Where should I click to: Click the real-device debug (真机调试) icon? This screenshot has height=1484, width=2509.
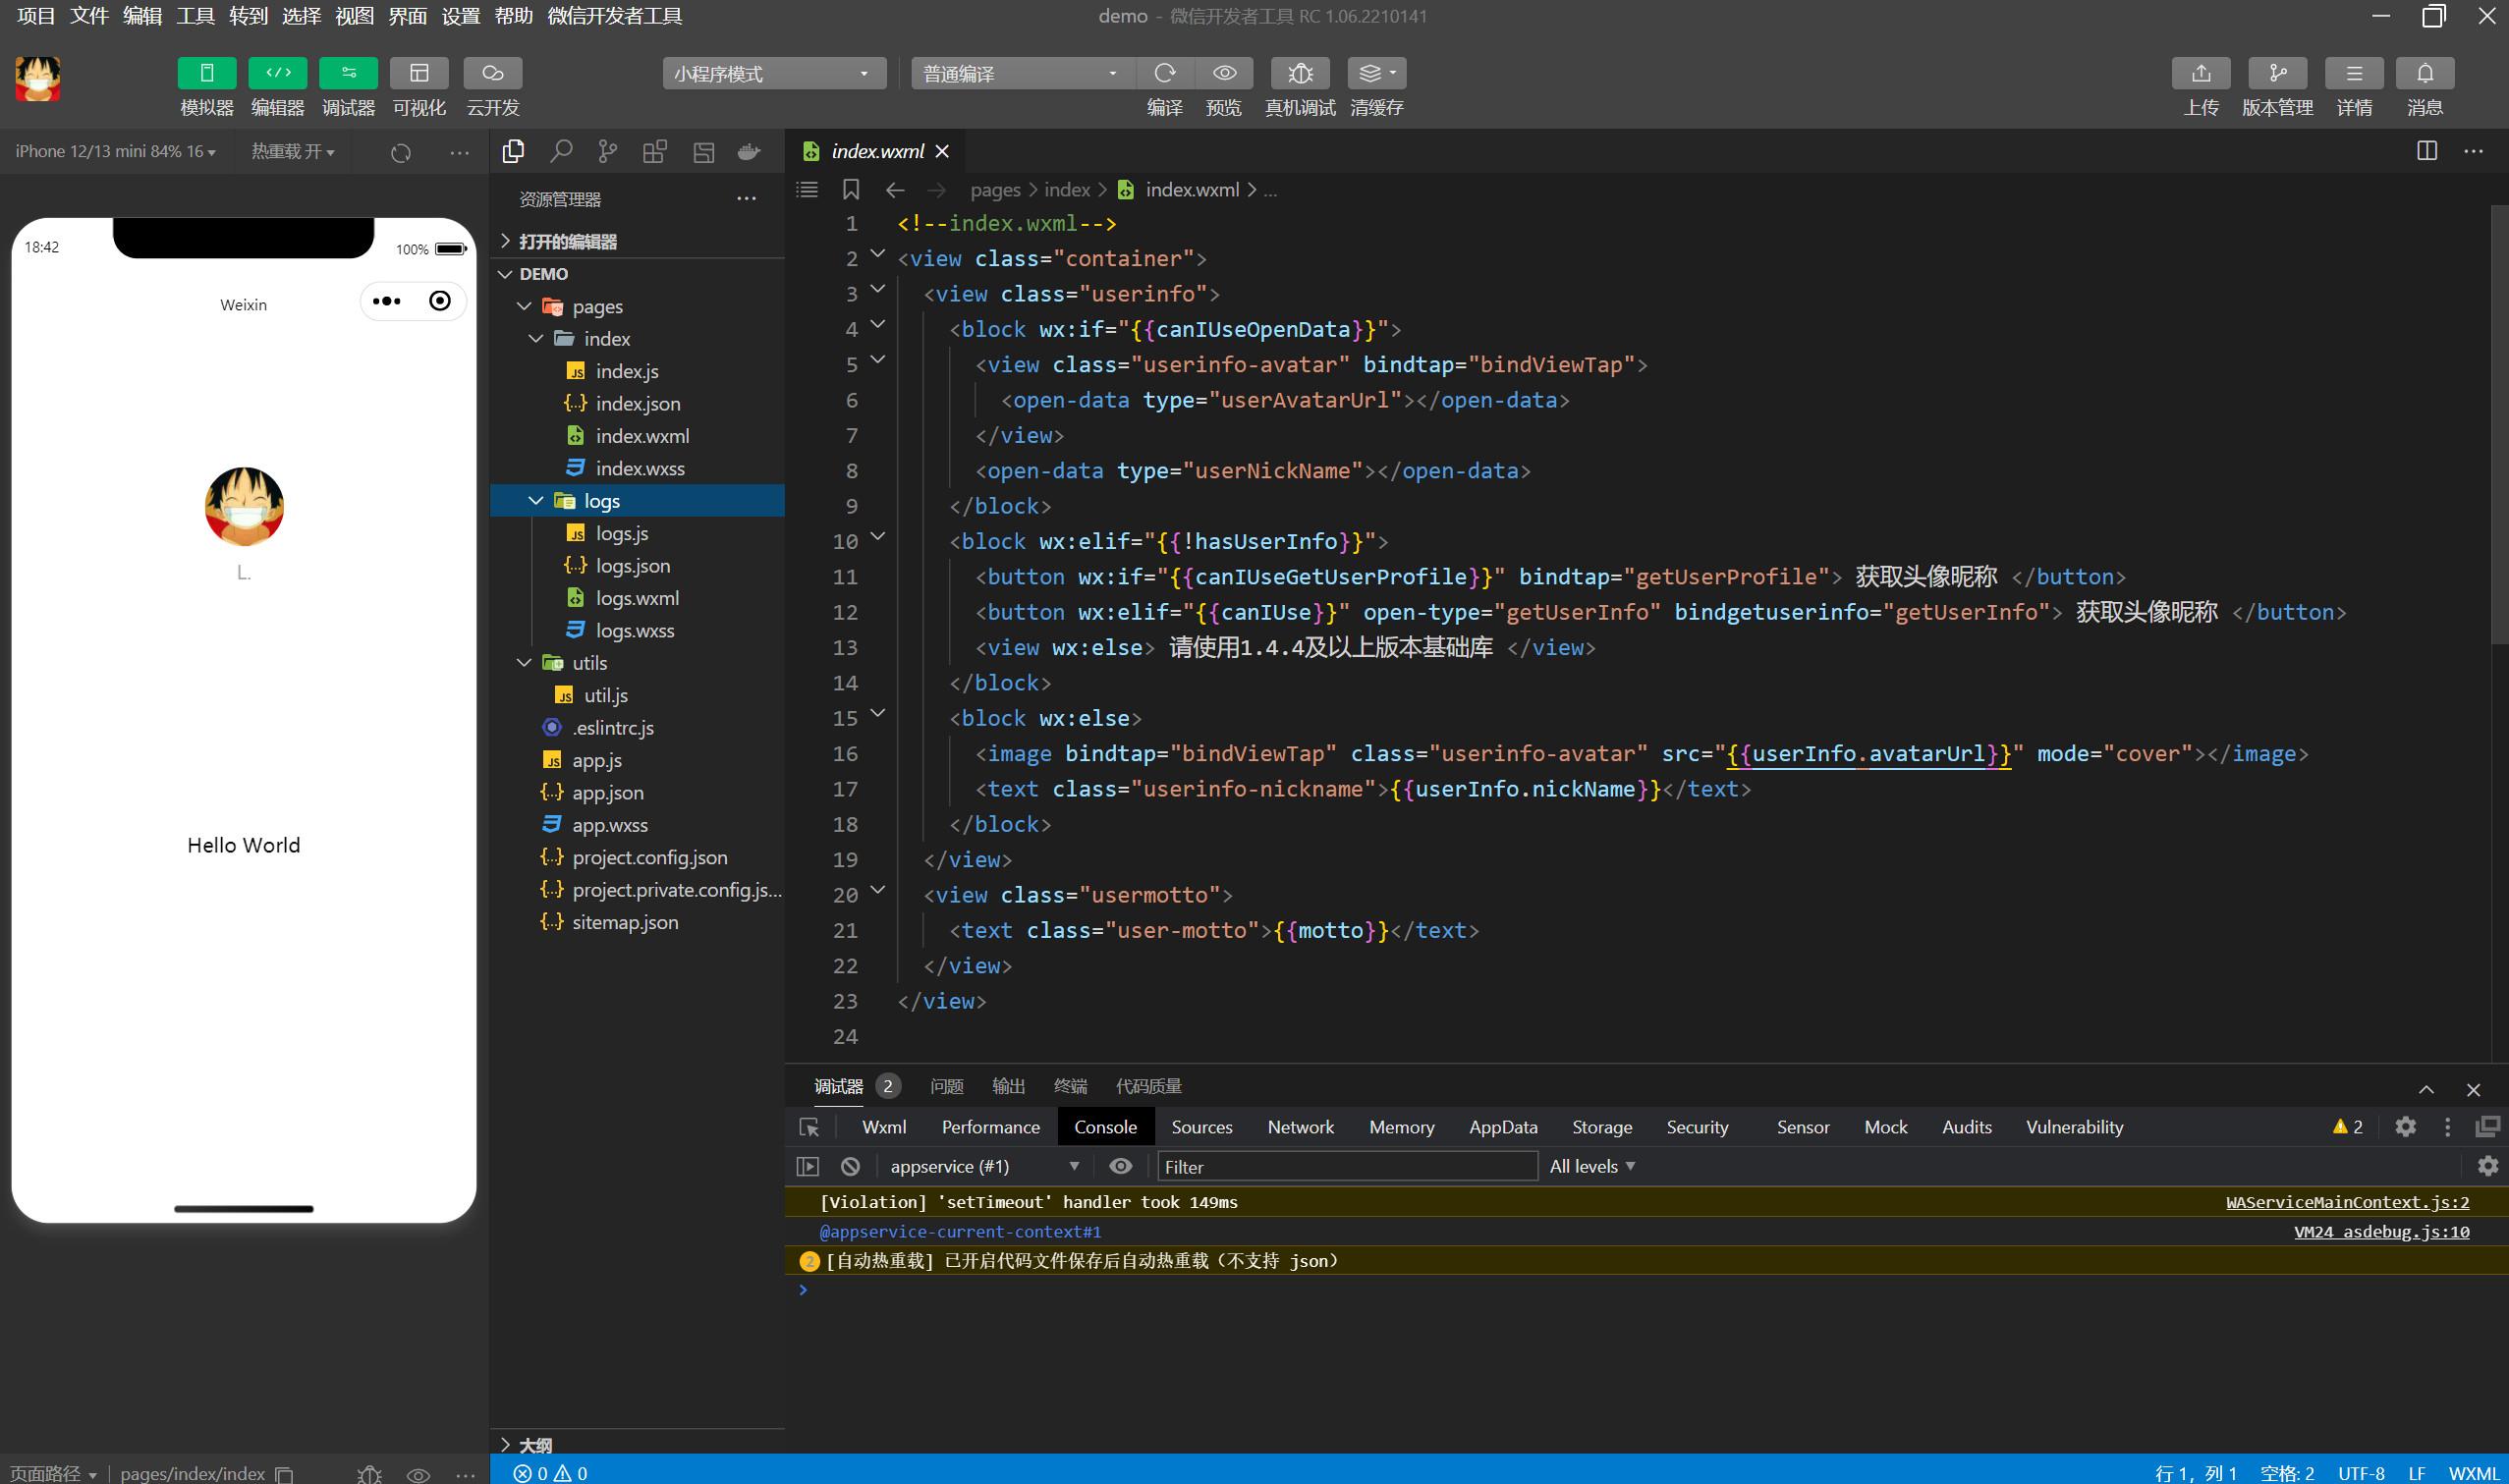click(x=1299, y=73)
